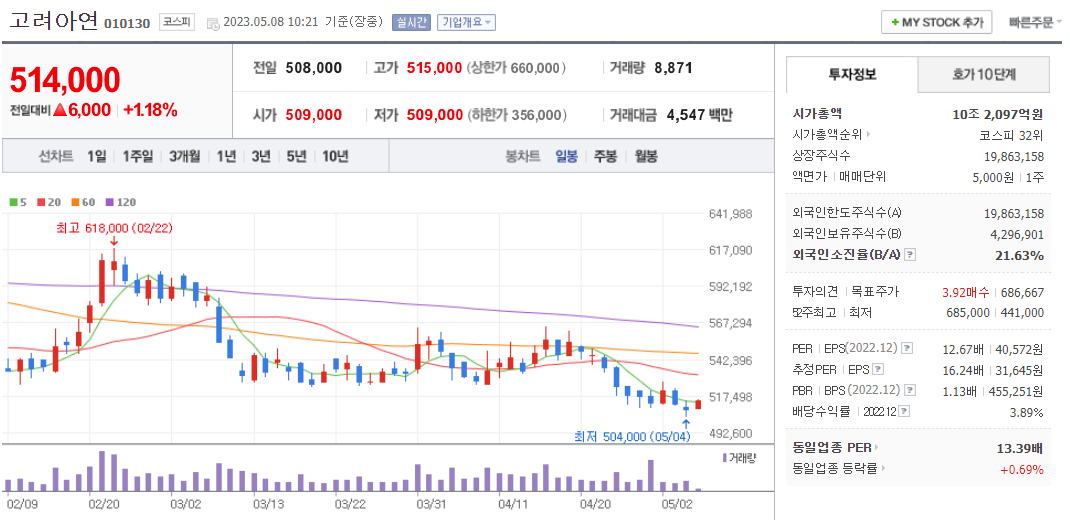Click the 고려아연 stock name heading
This screenshot has height=520, width=1070.
[x=54, y=20]
